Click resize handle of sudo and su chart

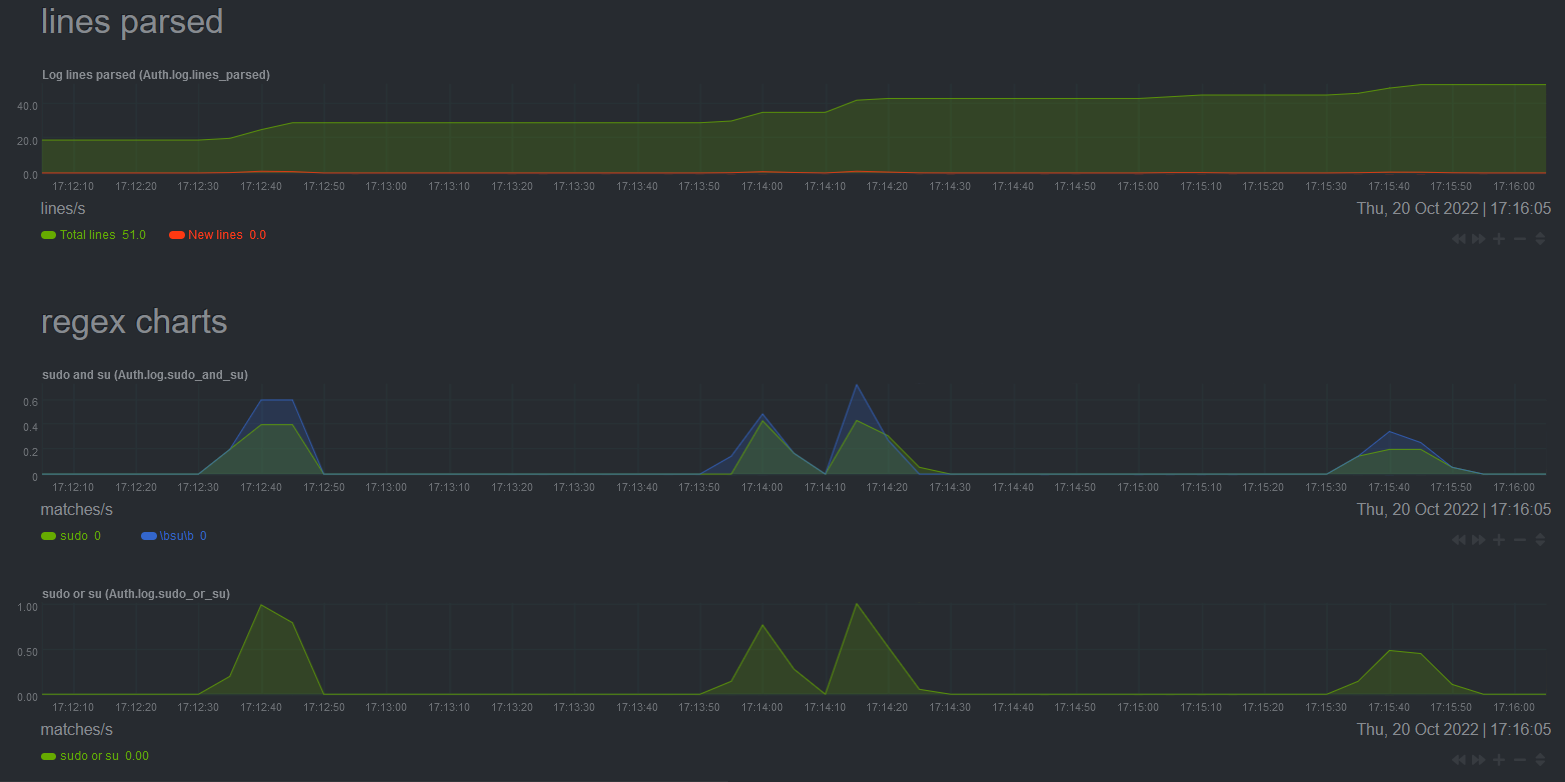point(1540,540)
